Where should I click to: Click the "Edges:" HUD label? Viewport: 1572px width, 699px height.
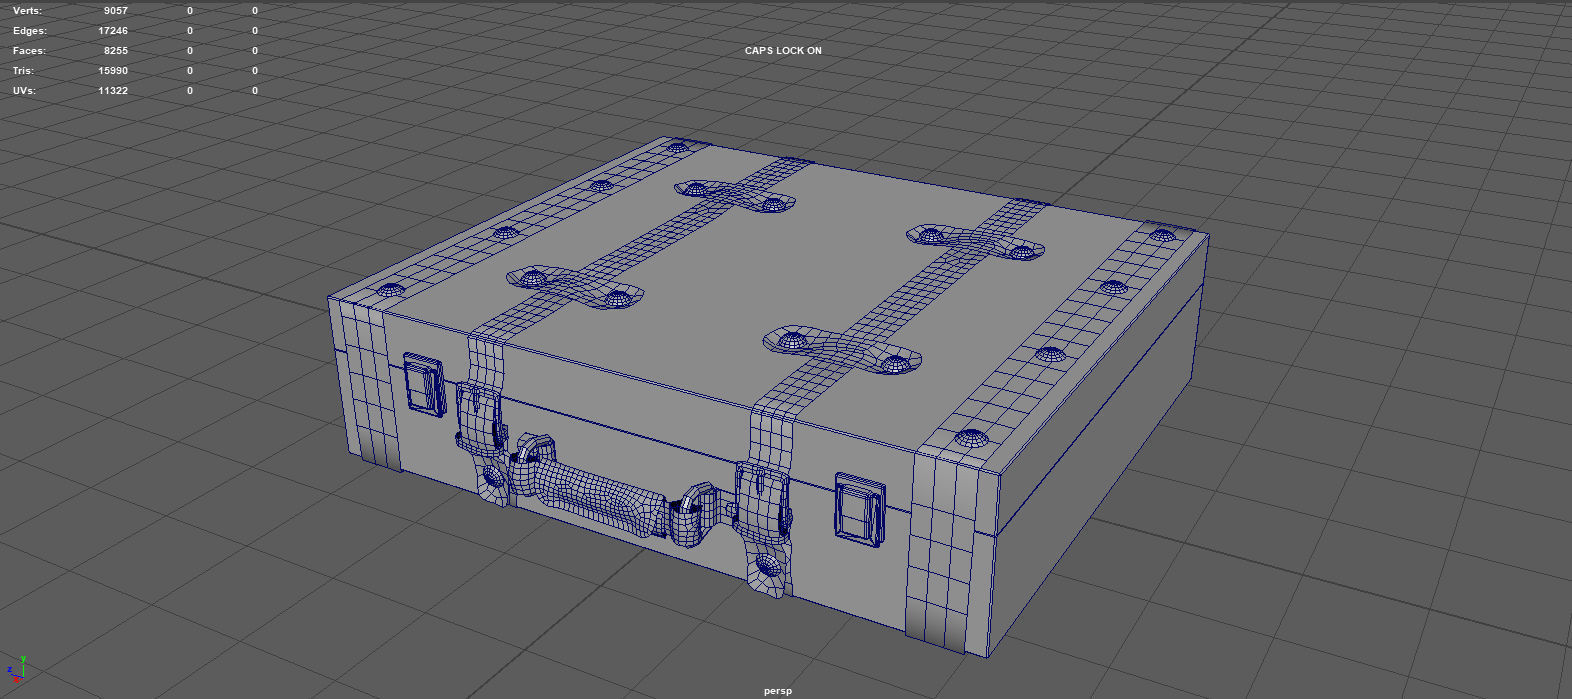click(30, 31)
